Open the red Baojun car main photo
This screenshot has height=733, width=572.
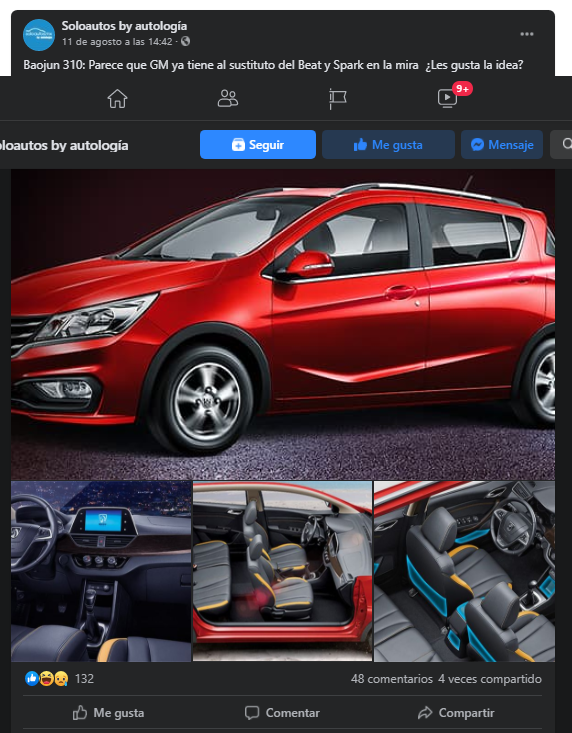click(283, 324)
